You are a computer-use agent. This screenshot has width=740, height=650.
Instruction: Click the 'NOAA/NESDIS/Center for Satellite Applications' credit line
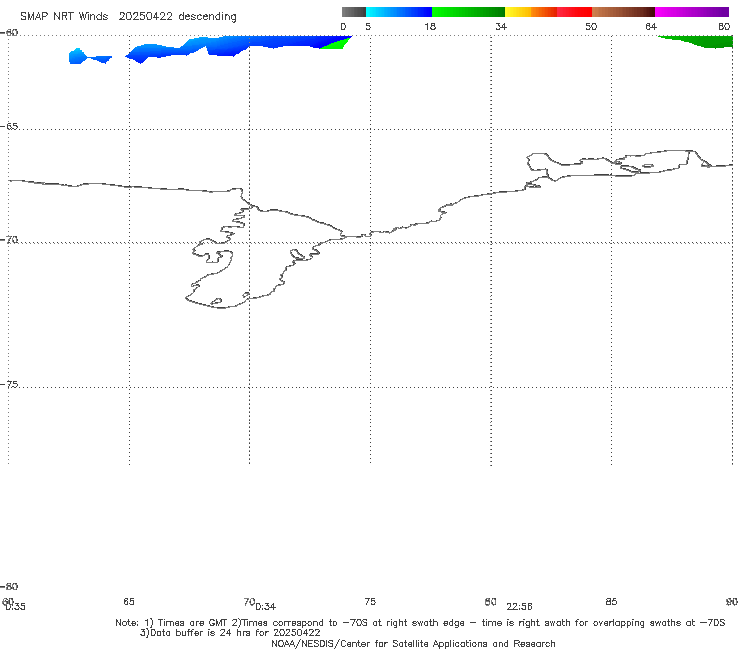[413, 643]
